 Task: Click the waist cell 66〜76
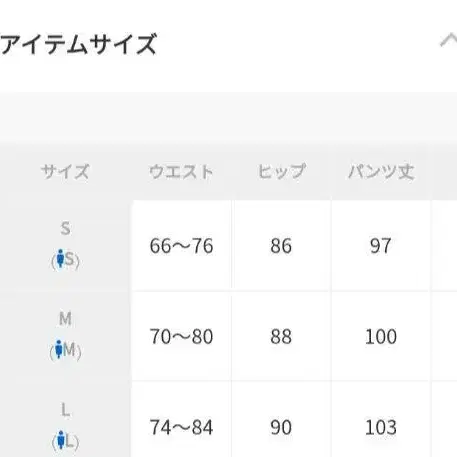(182, 246)
